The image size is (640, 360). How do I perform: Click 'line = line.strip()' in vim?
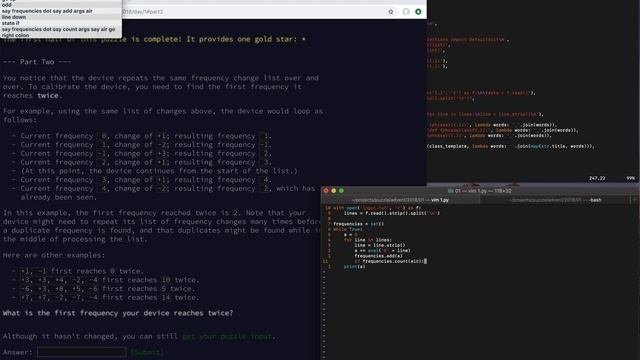tap(380, 245)
